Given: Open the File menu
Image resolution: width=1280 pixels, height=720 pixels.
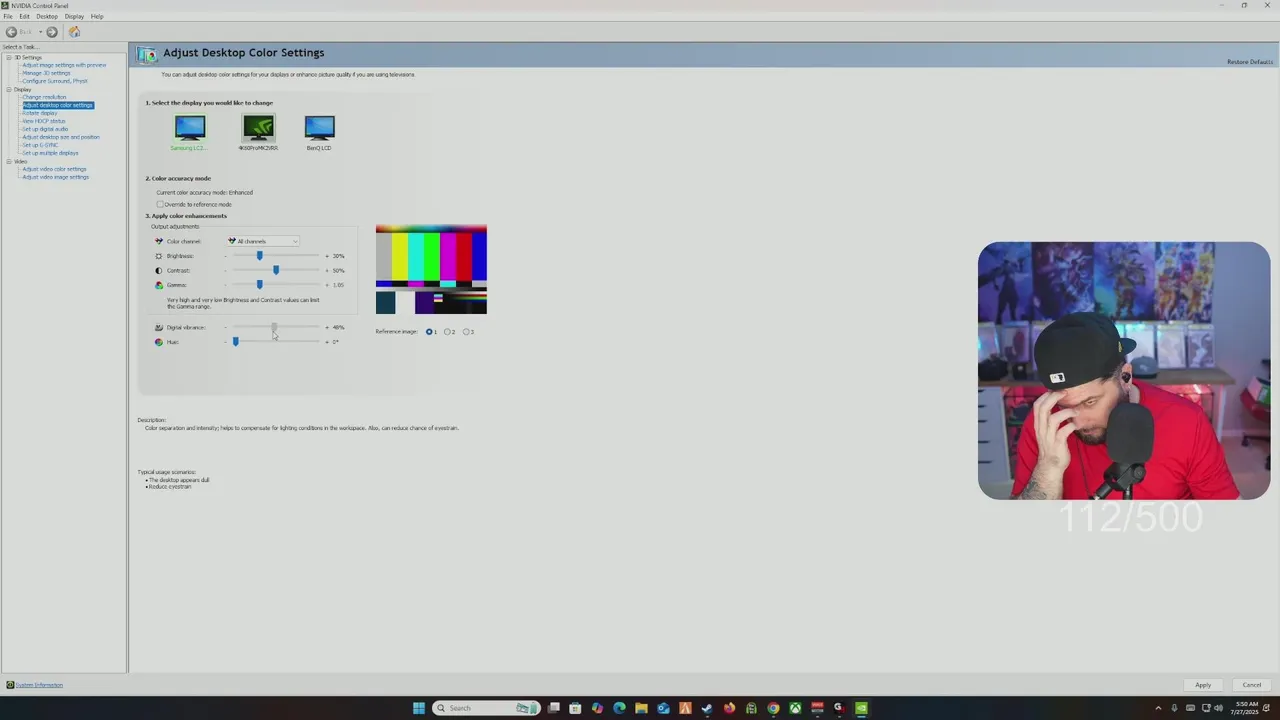Looking at the screenshot, I should (x=8, y=16).
